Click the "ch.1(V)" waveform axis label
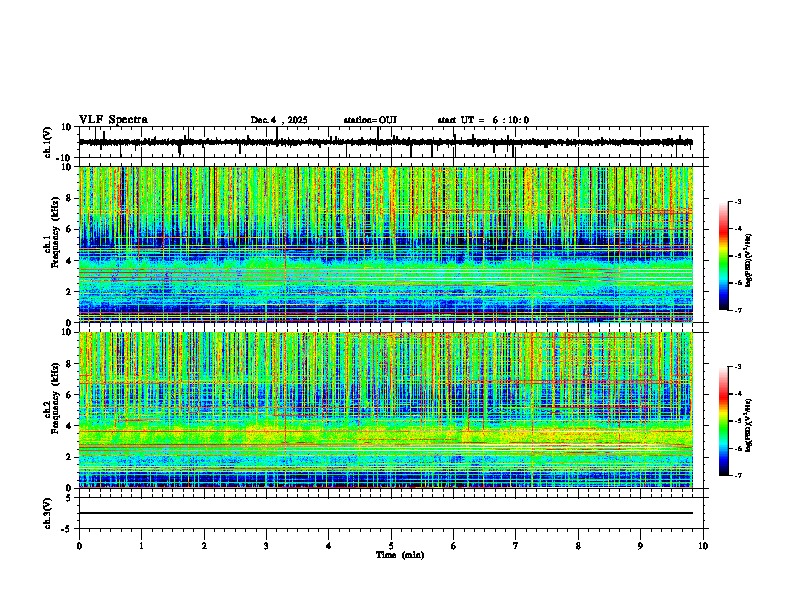 48,142
